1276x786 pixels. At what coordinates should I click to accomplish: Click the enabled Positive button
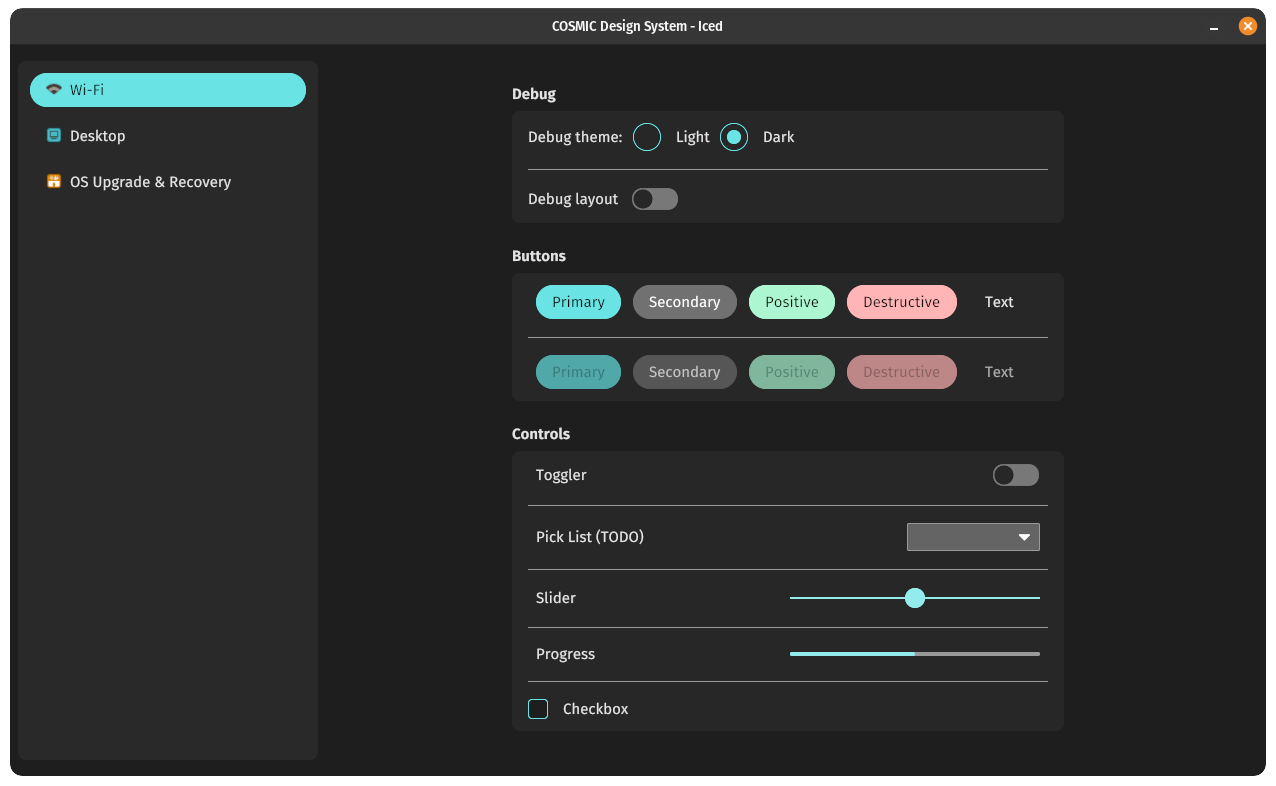click(792, 302)
